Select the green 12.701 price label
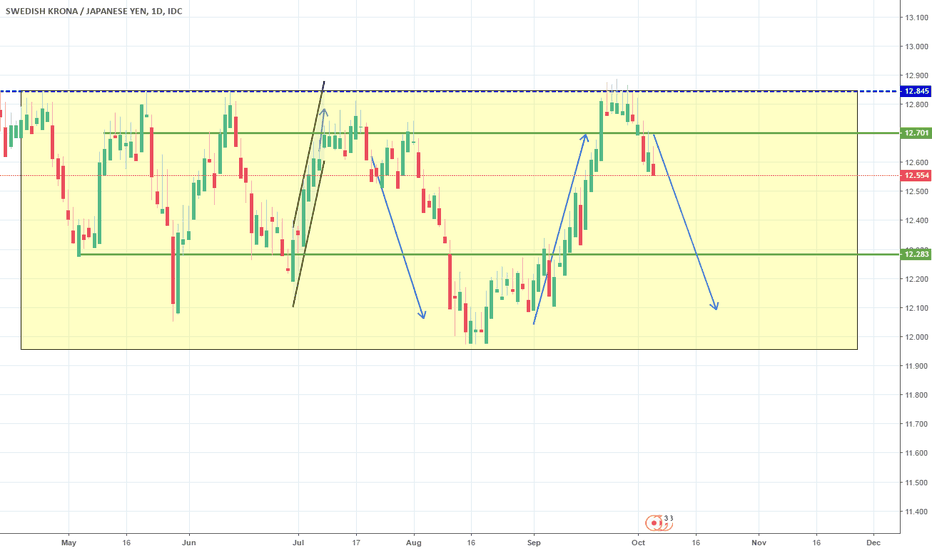This screenshot has width=932, height=550. pyautogui.click(x=916, y=133)
